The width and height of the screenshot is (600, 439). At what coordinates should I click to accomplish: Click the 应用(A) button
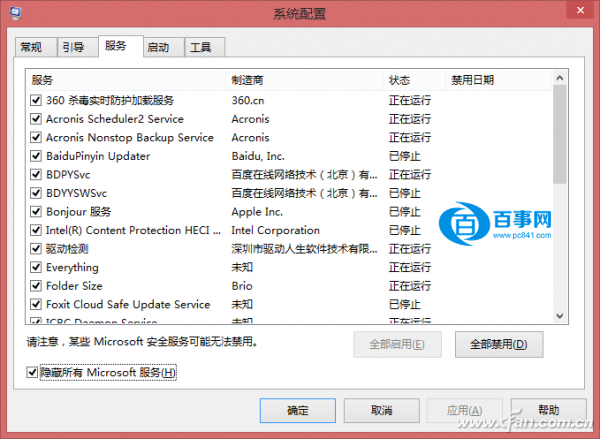pyautogui.click(x=465, y=410)
